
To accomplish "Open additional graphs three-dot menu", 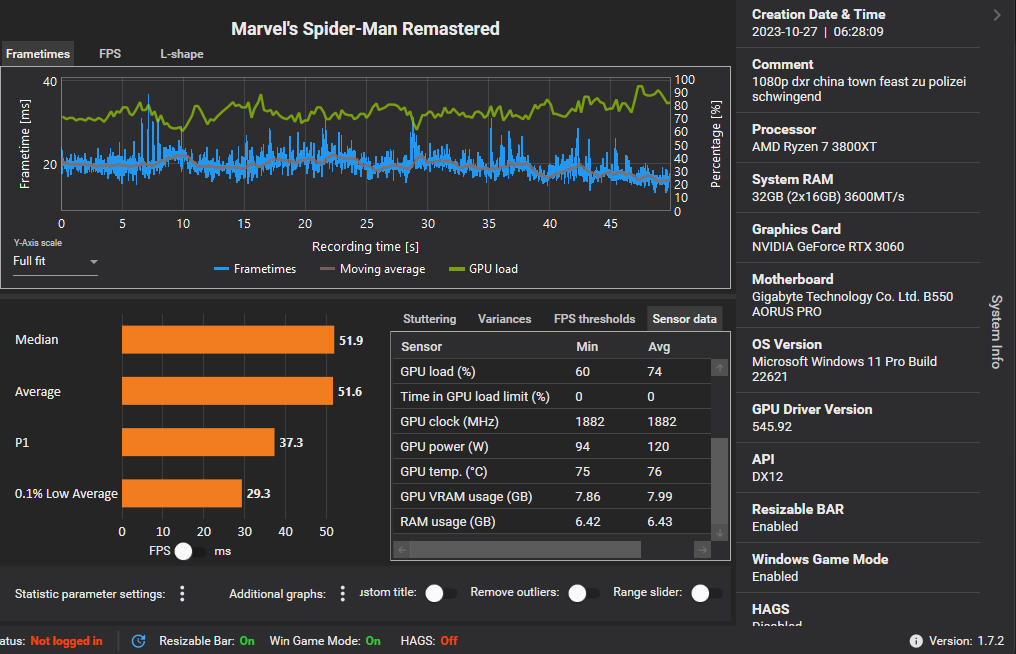I will (343, 594).
